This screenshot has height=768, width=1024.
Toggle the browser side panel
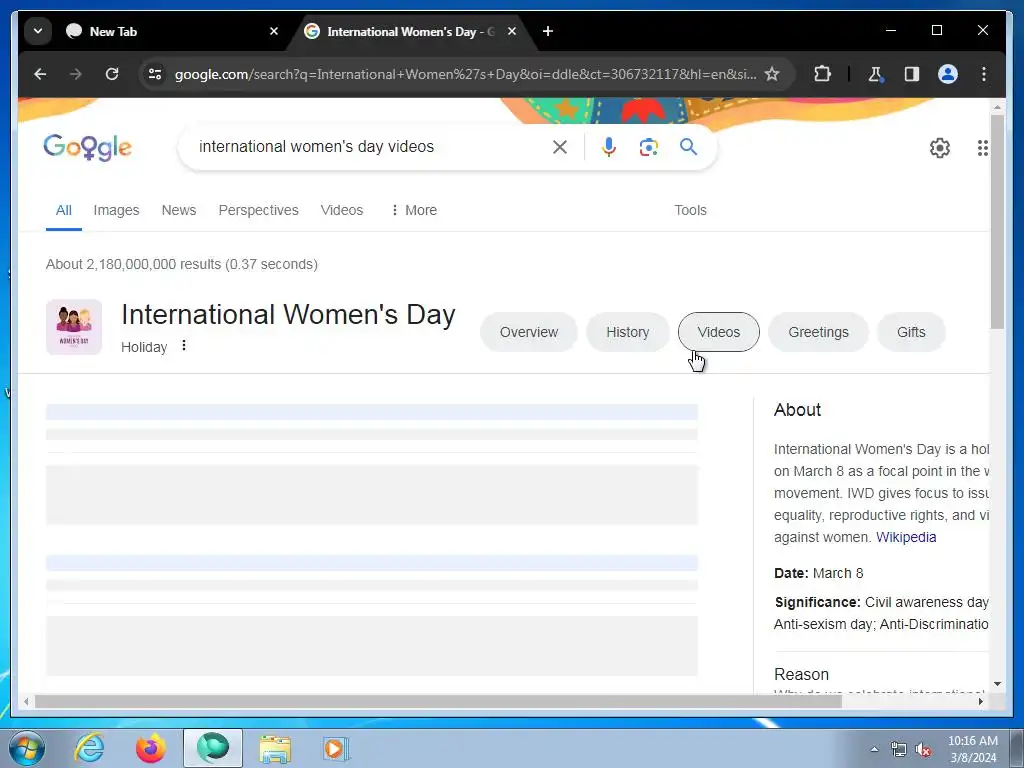point(912,74)
